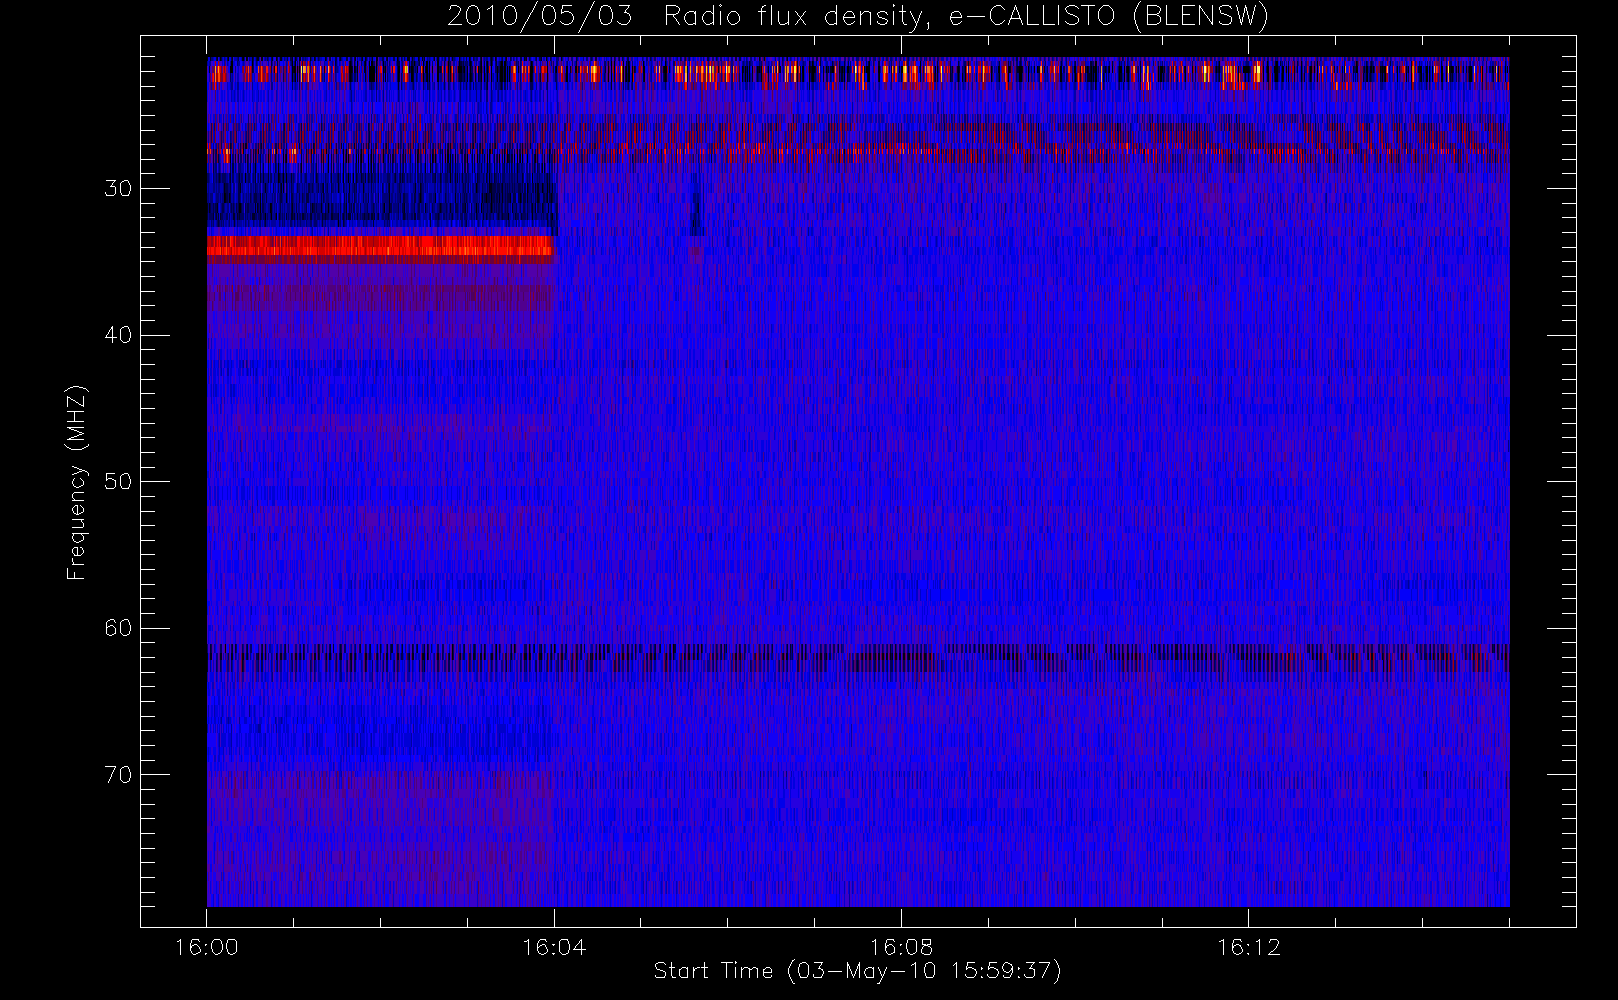Click the 'Start Time (03-May-10 15:59:37)' label
1618x1000 pixels.
[x=858, y=971]
